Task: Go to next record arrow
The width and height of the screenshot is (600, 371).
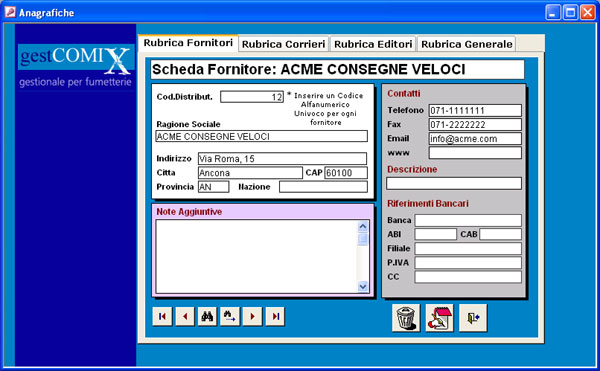Action: pyautogui.click(x=253, y=316)
